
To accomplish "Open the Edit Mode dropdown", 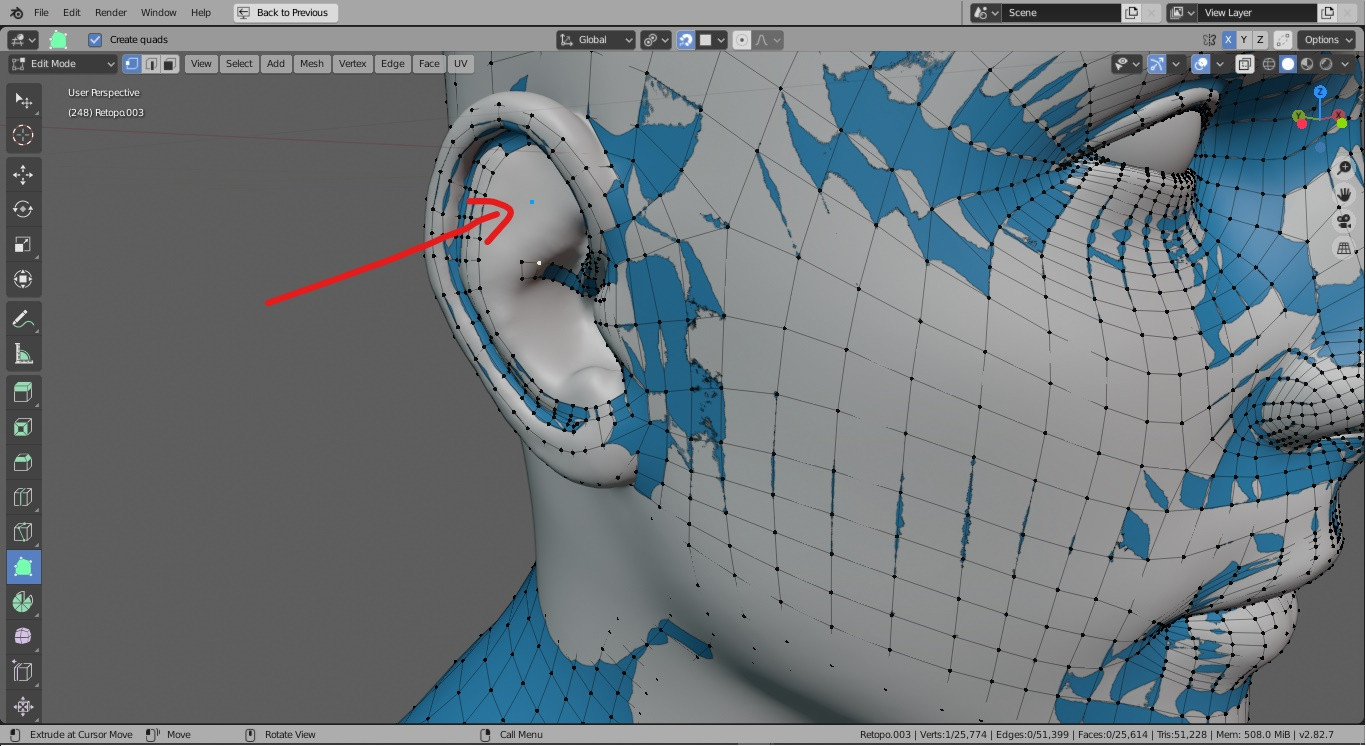I will click(x=63, y=64).
